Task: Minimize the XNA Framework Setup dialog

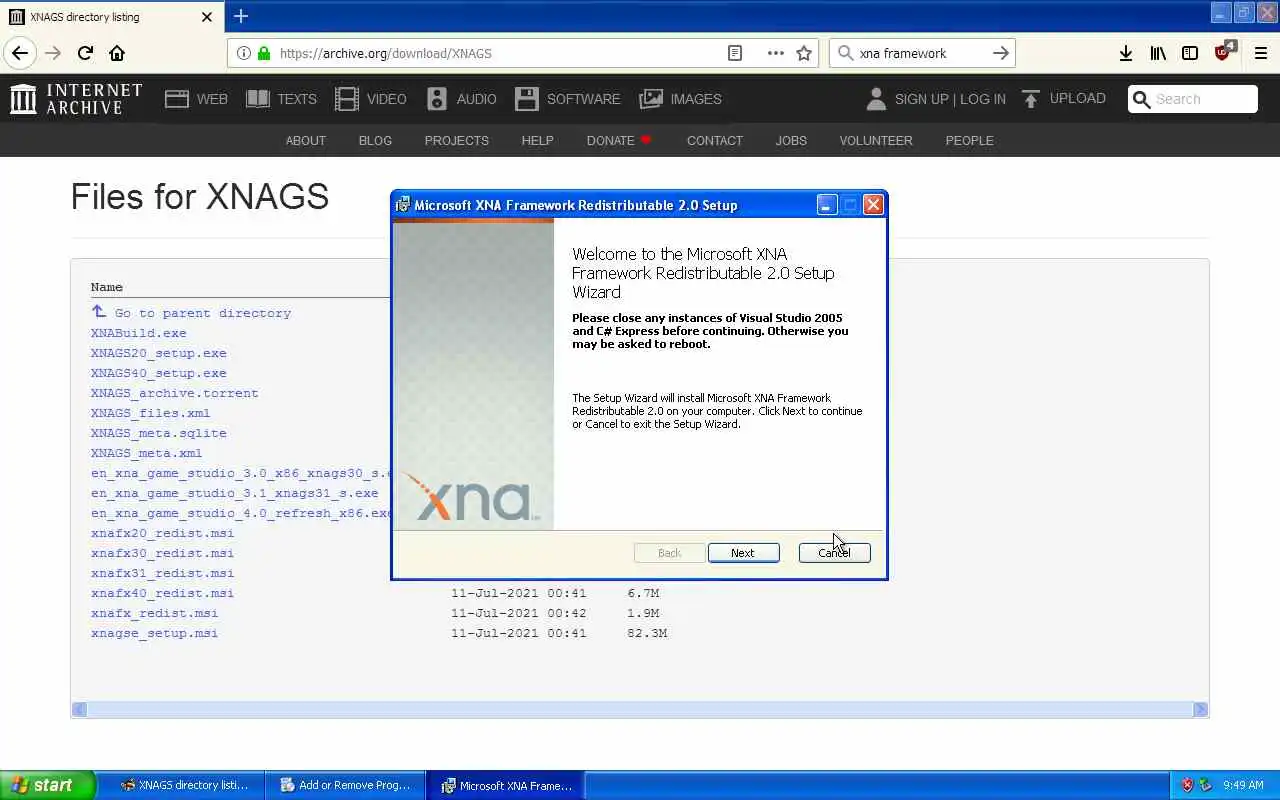Action: pos(826,205)
